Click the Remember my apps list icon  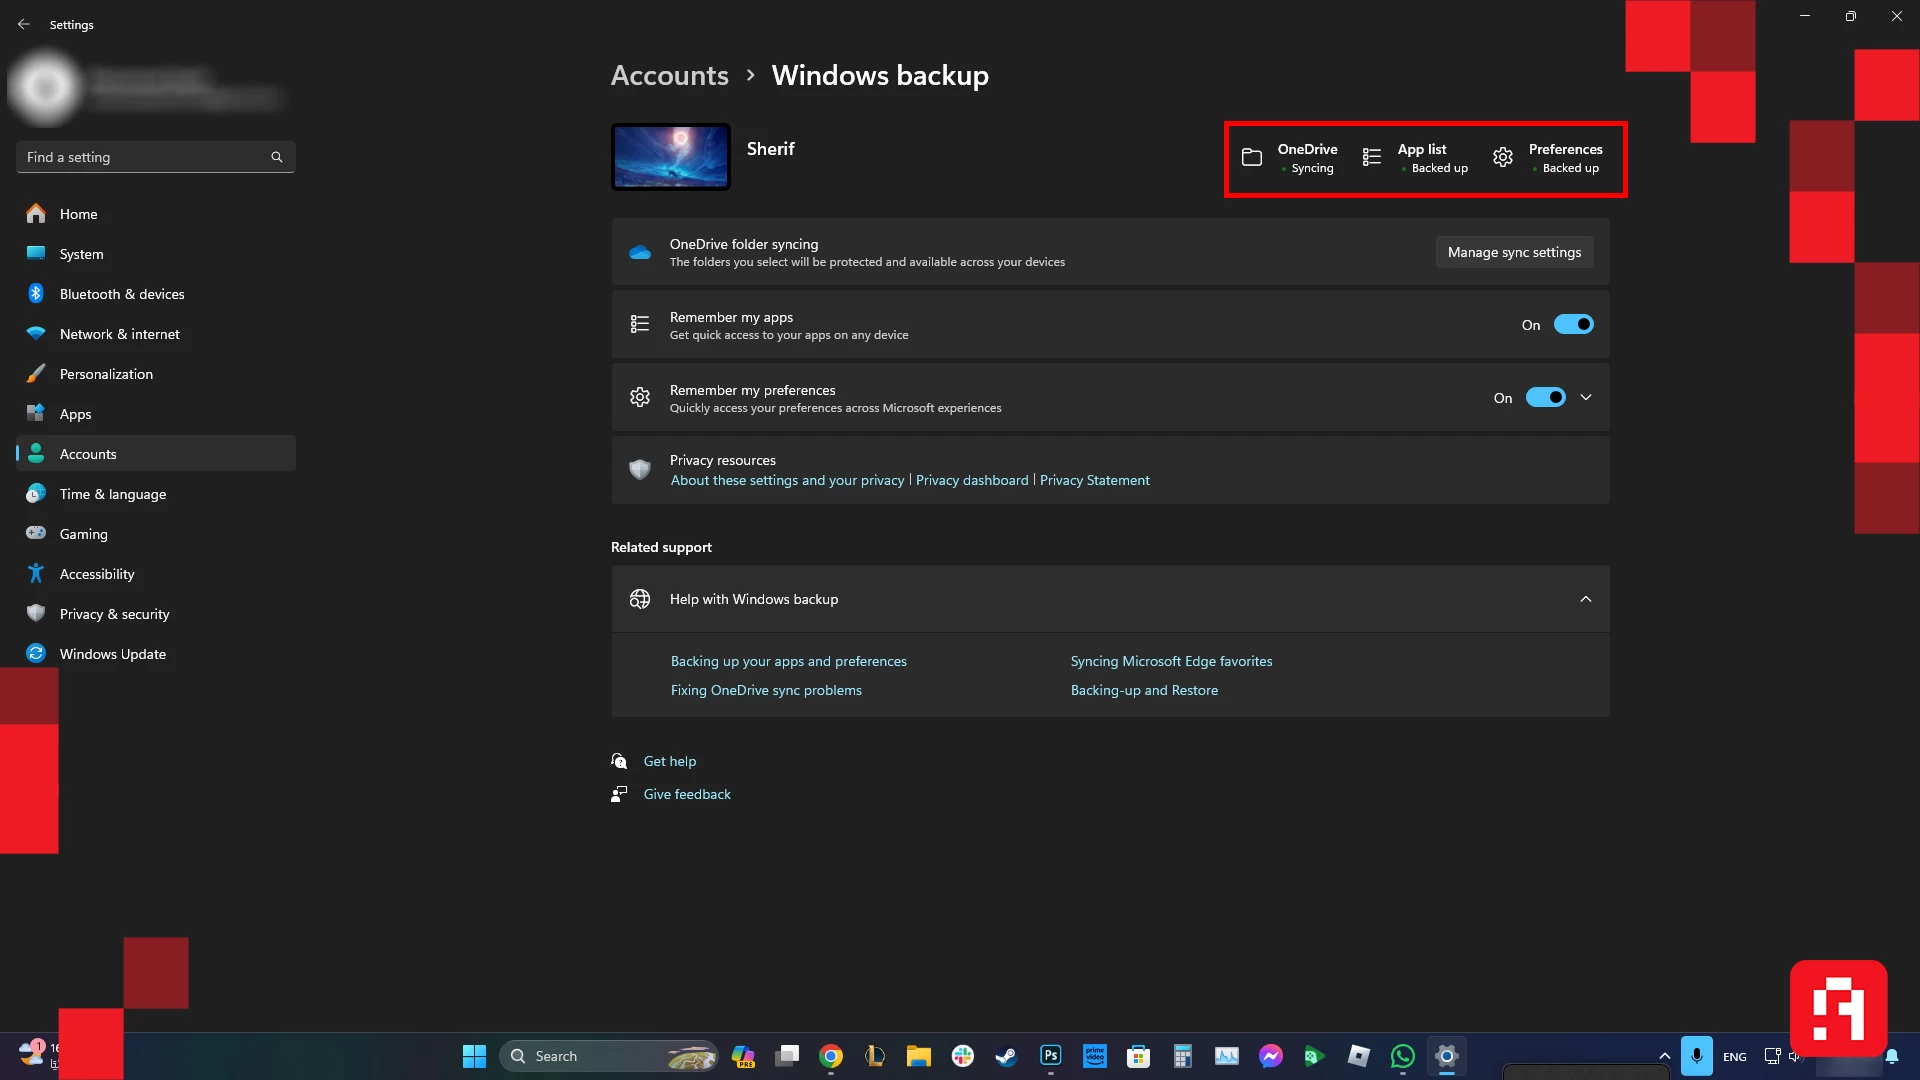640,324
